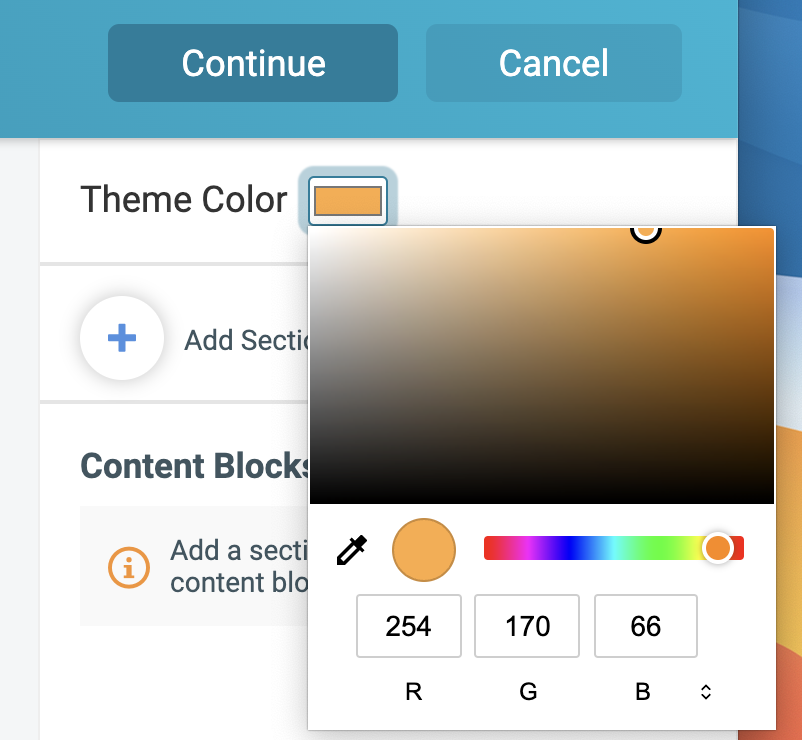The height and width of the screenshot is (740, 802).
Task: Click the orange info icon
Action: click(128, 566)
